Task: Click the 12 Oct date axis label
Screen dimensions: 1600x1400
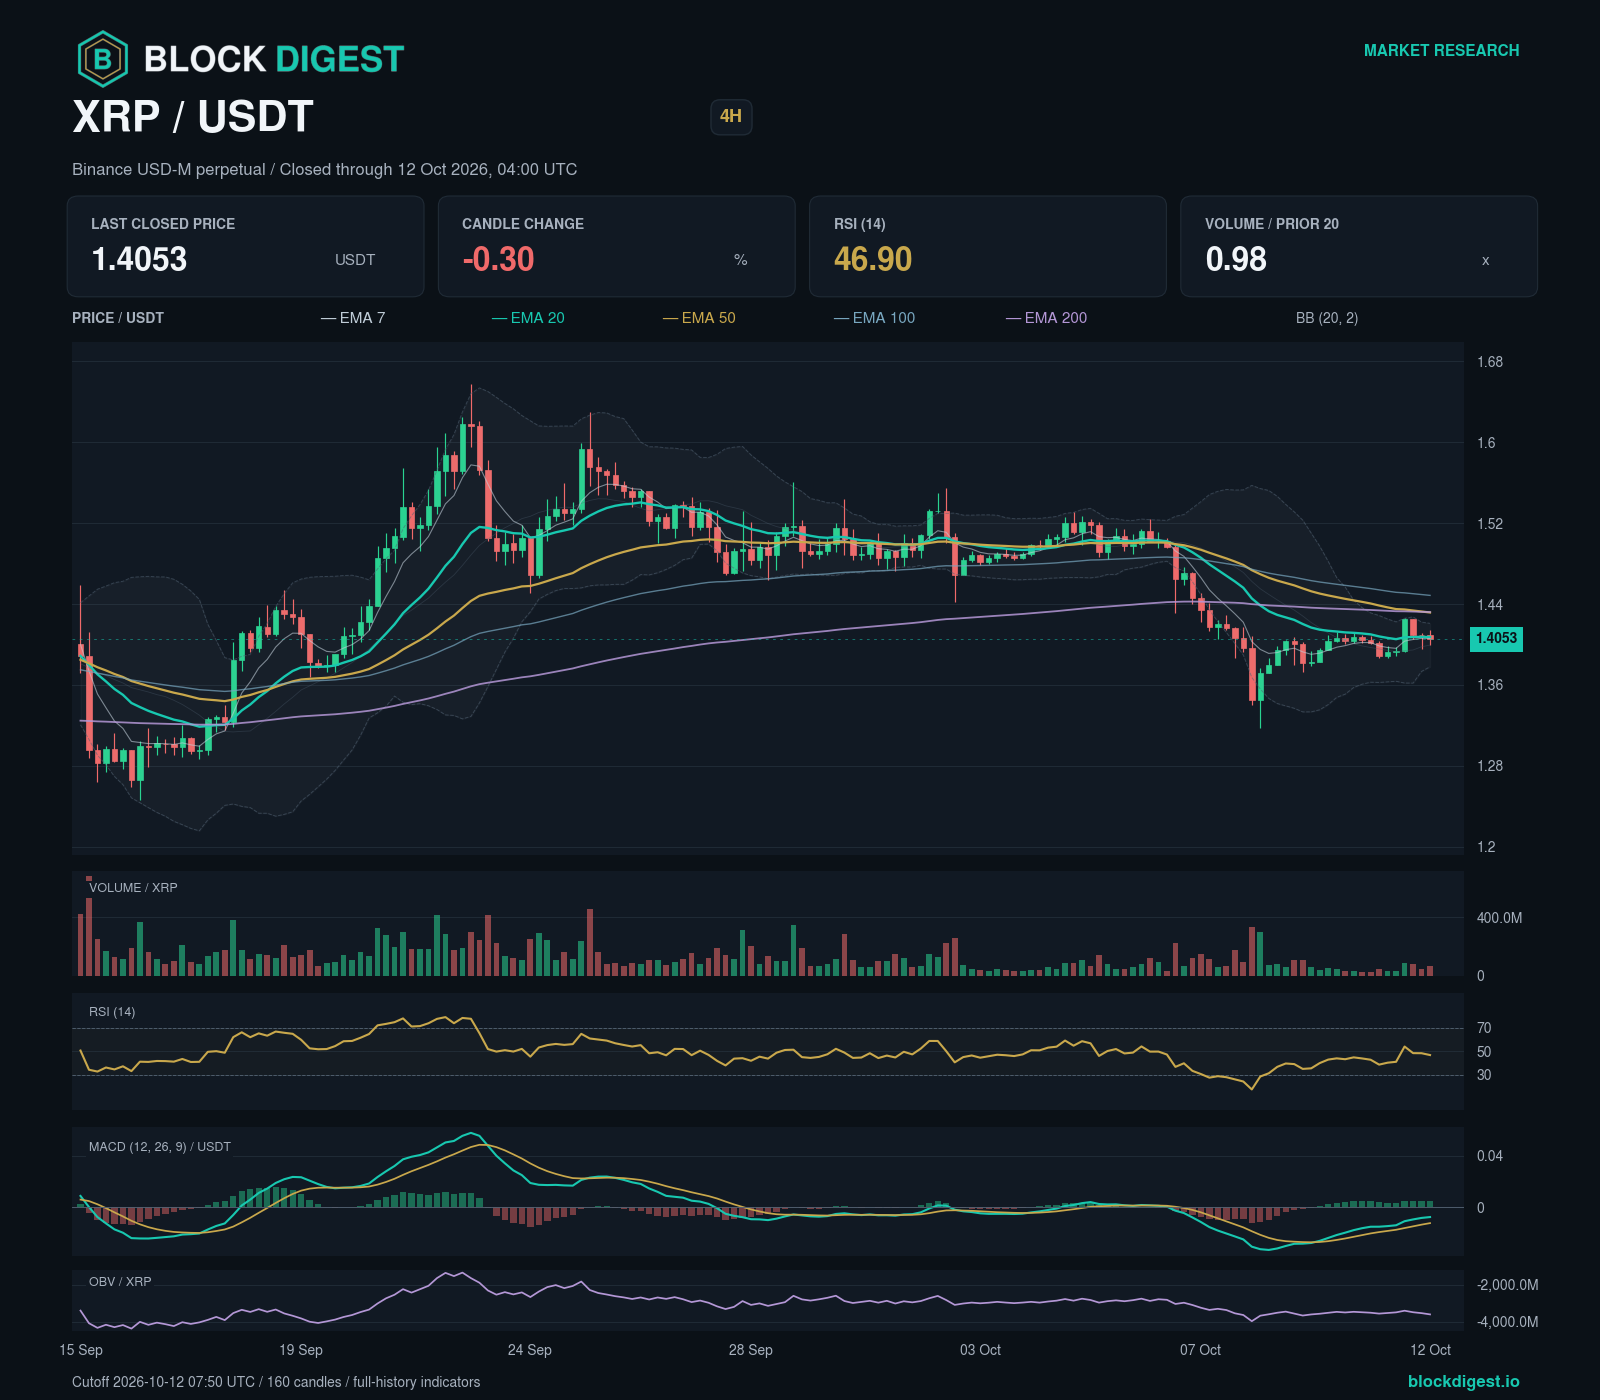Action: pos(1431,1350)
